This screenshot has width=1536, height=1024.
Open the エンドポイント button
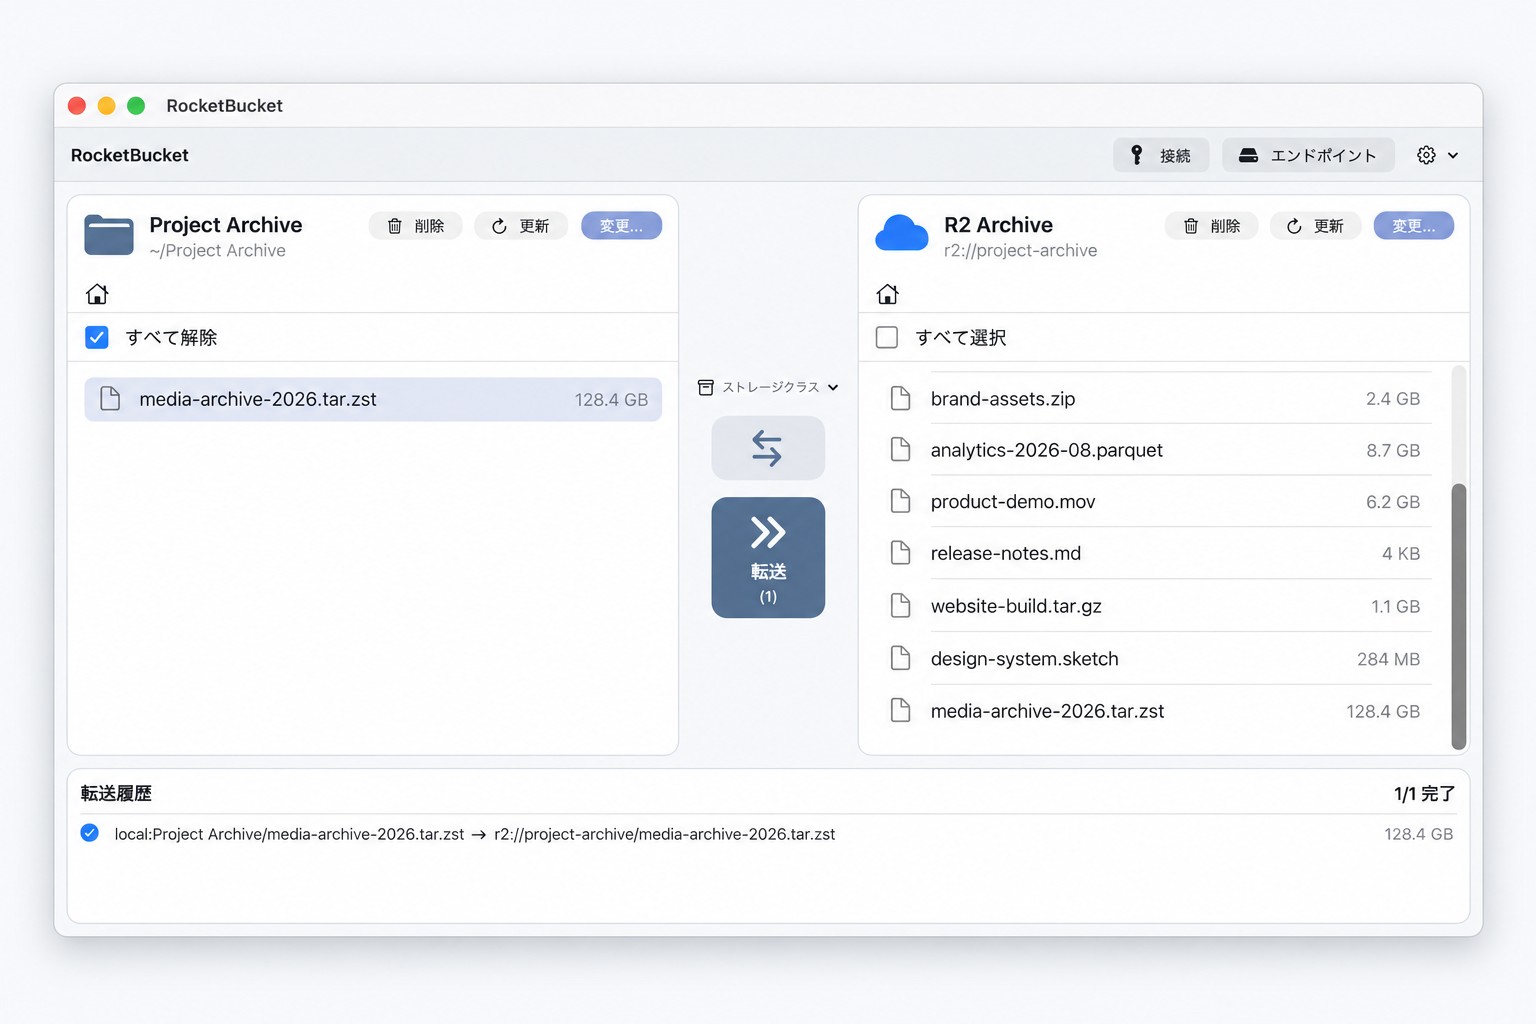coord(1308,155)
